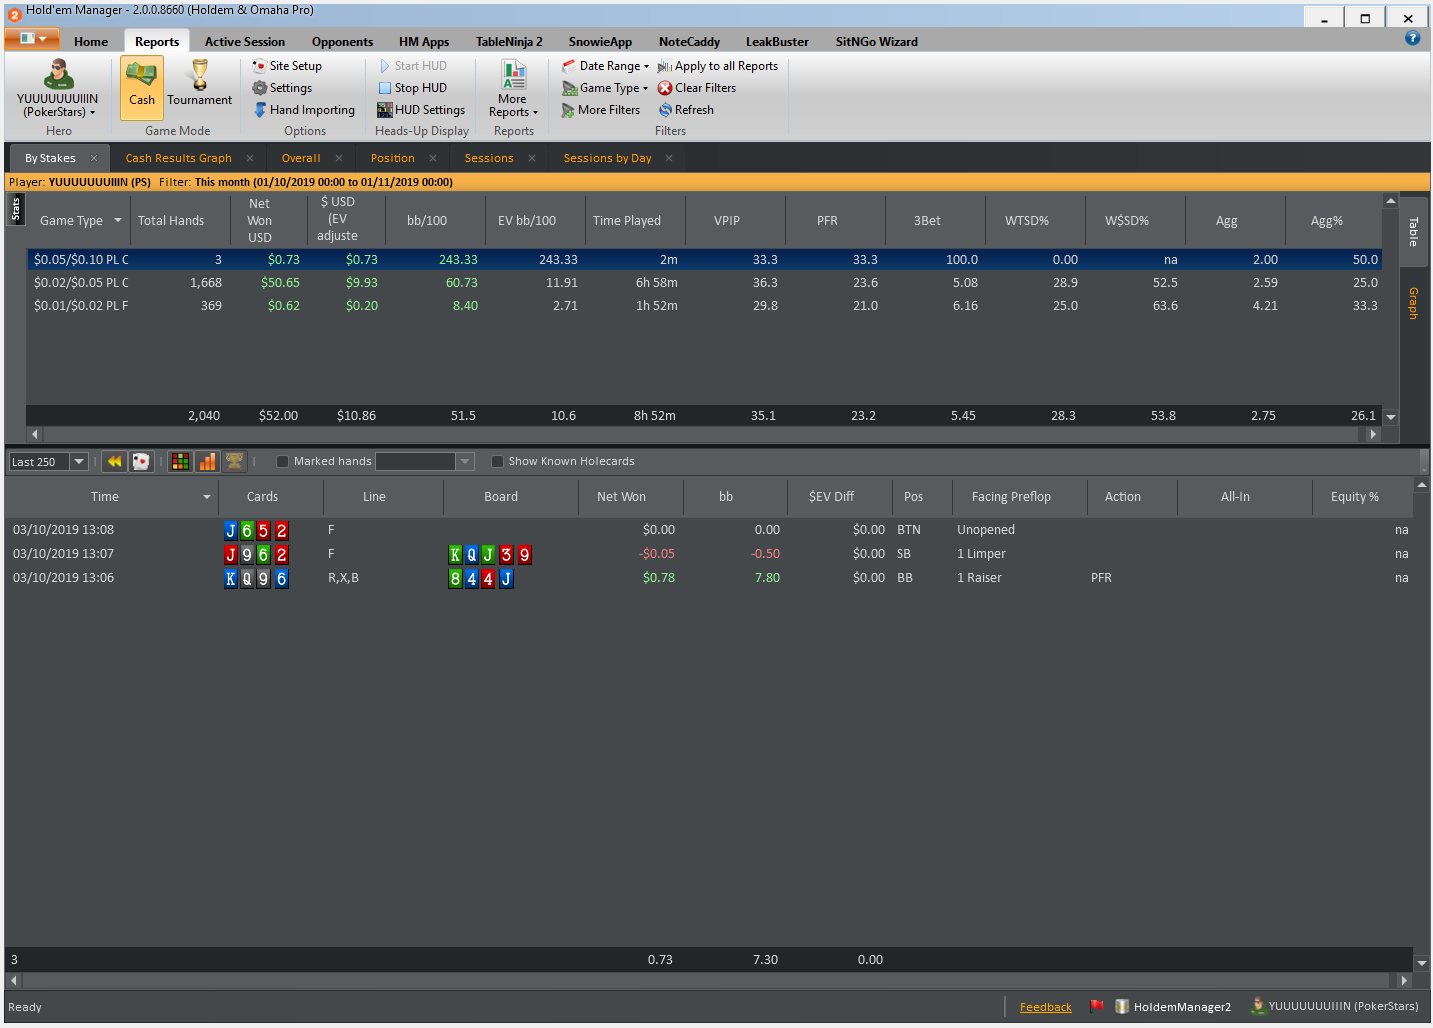Click HoldemManager2 in status bar
Screen dimensions: 1433x1028
coord(1173,1007)
